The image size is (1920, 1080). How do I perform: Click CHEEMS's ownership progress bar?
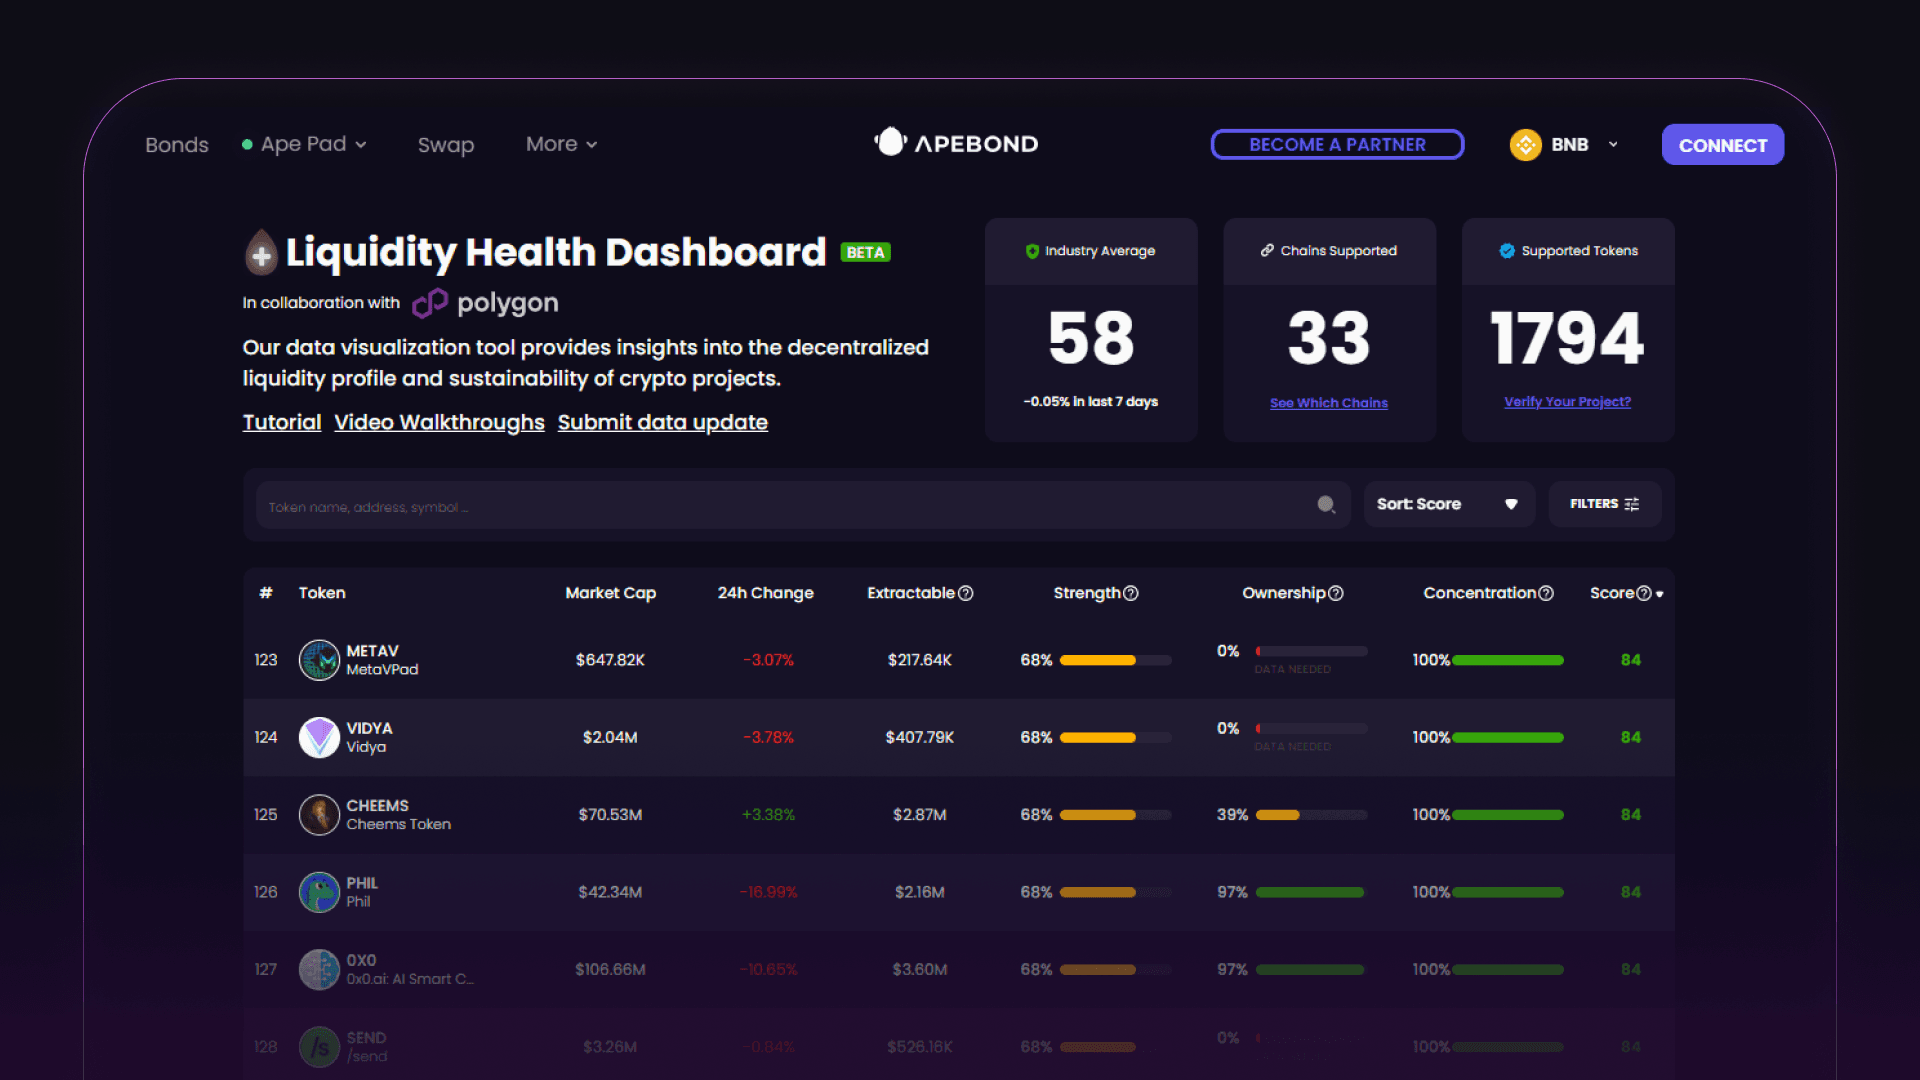tap(1311, 815)
